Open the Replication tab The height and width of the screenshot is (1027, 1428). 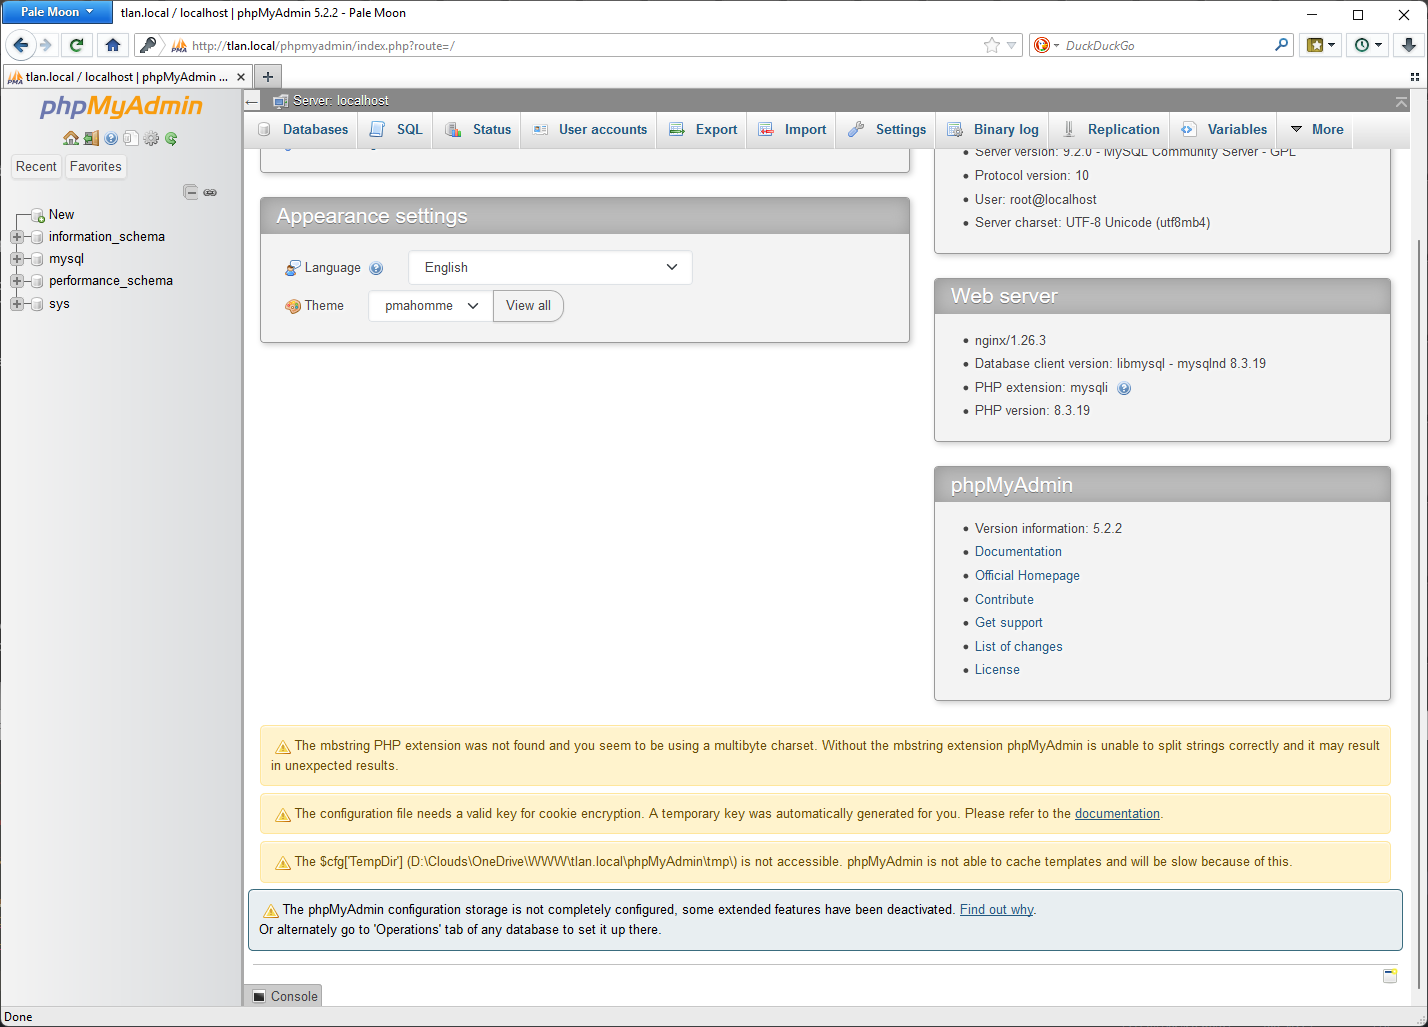click(x=1111, y=129)
